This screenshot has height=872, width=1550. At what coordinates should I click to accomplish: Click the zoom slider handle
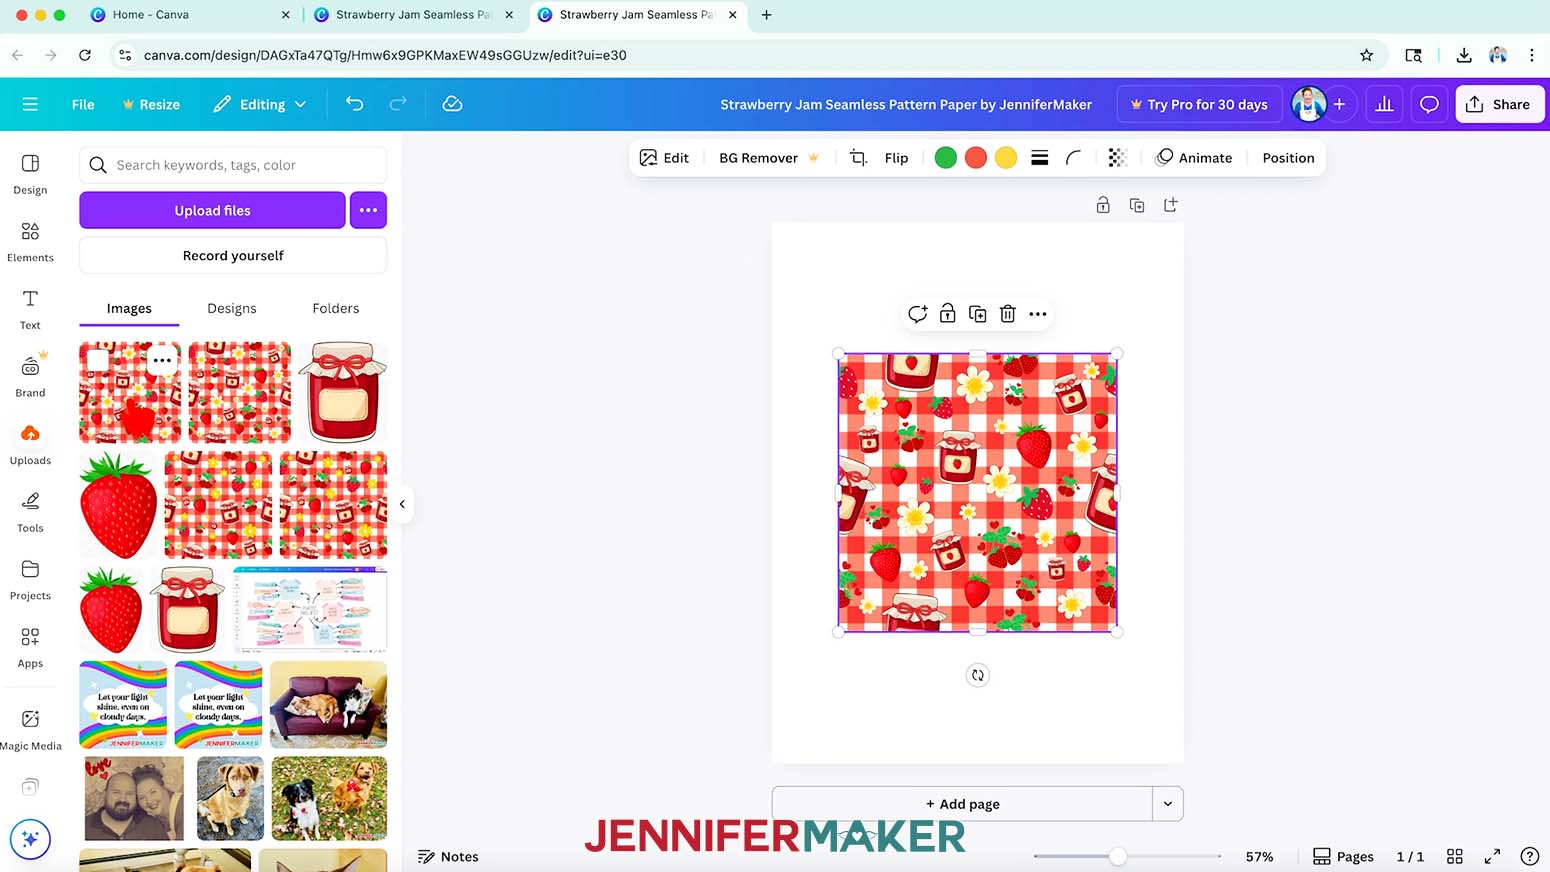point(1118,856)
